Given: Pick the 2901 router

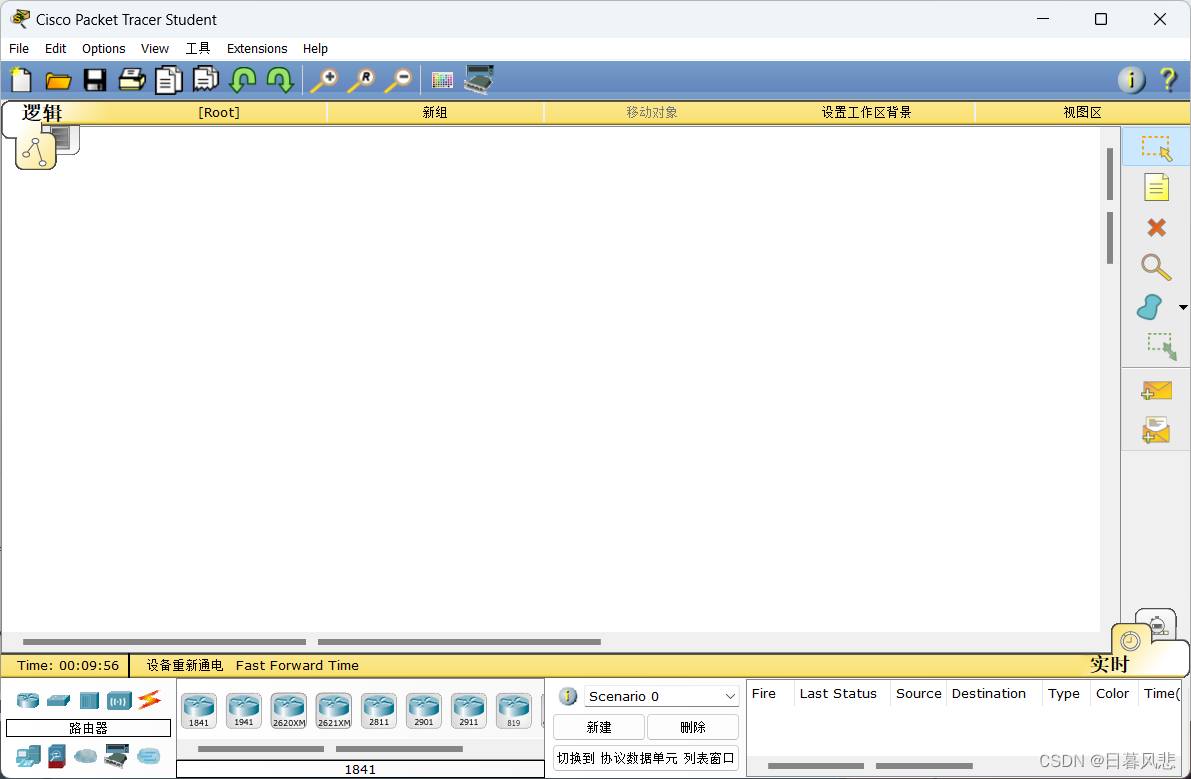Looking at the screenshot, I should click(x=424, y=711).
